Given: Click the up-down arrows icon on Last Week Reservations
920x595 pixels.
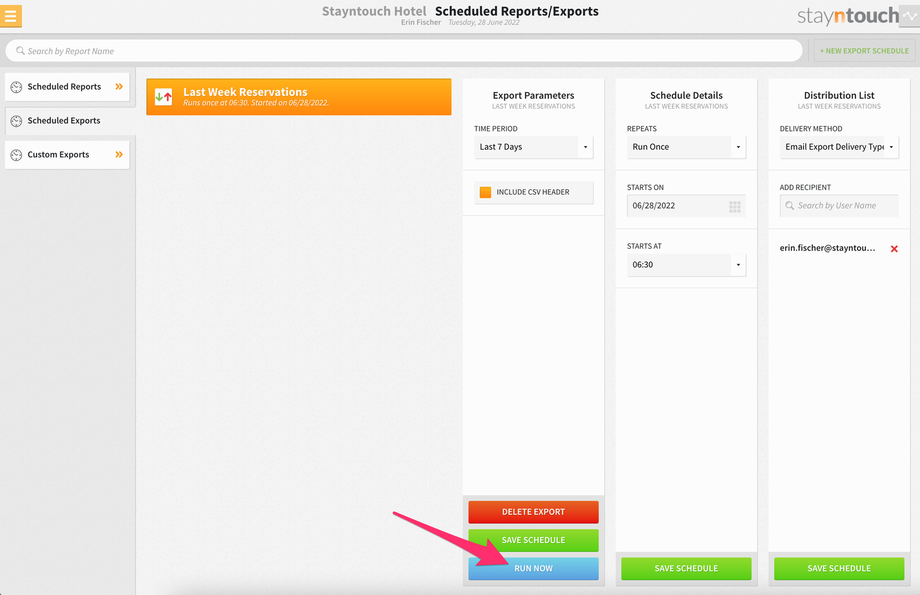Looking at the screenshot, I should (164, 97).
